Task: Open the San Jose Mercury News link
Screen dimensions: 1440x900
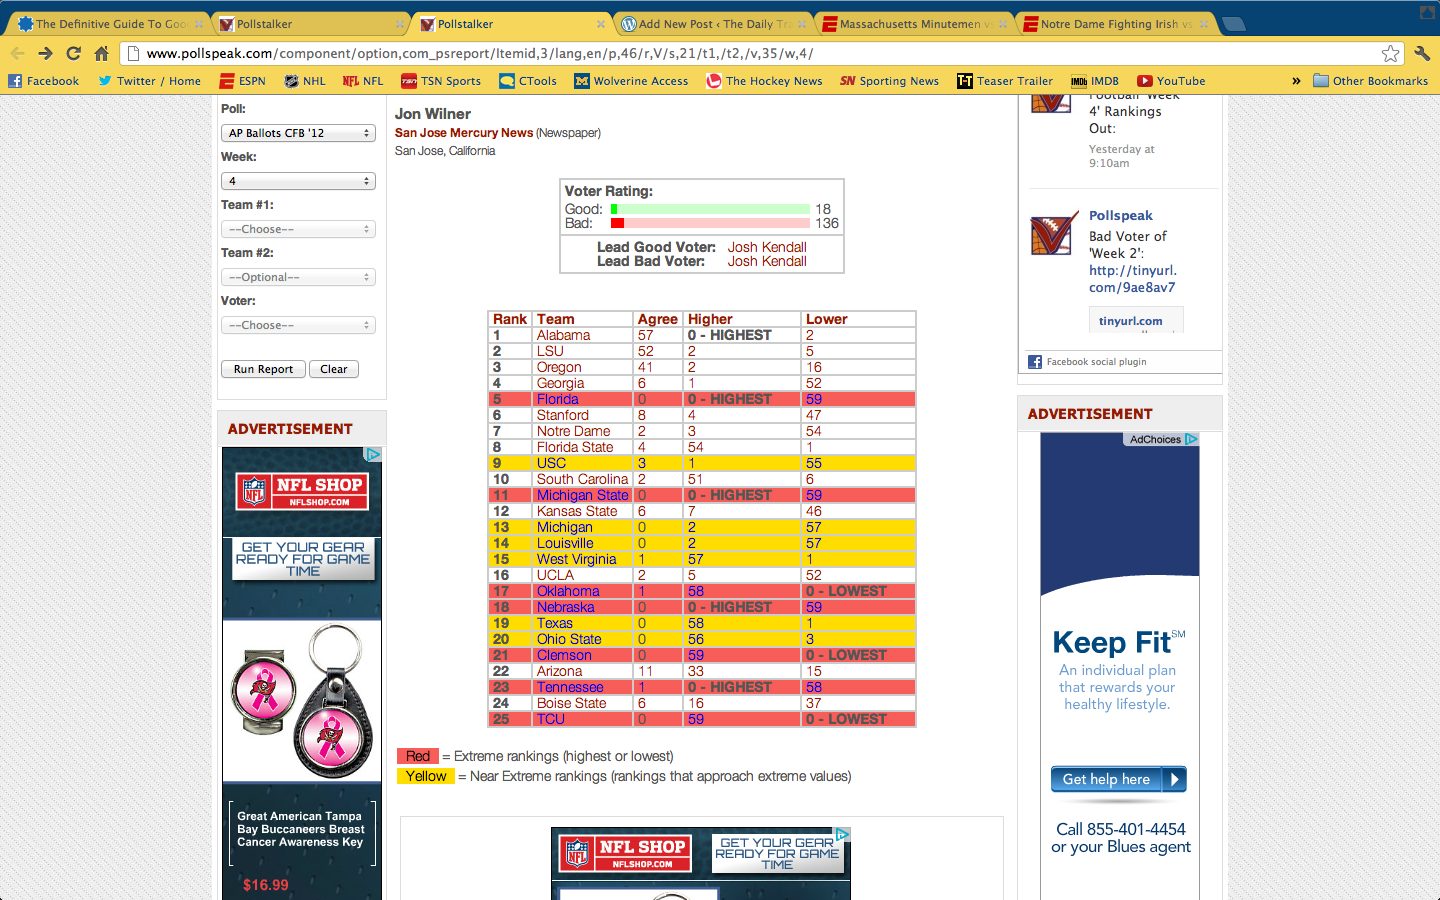Action: 463,133
